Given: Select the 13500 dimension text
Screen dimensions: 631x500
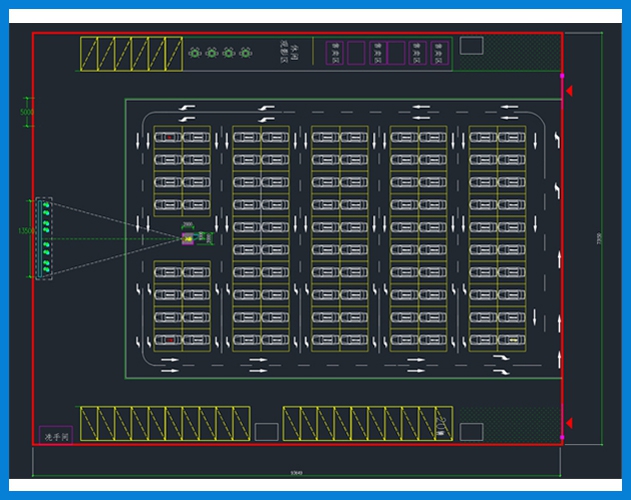Looking at the screenshot, I should pyautogui.click(x=26, y=231).
